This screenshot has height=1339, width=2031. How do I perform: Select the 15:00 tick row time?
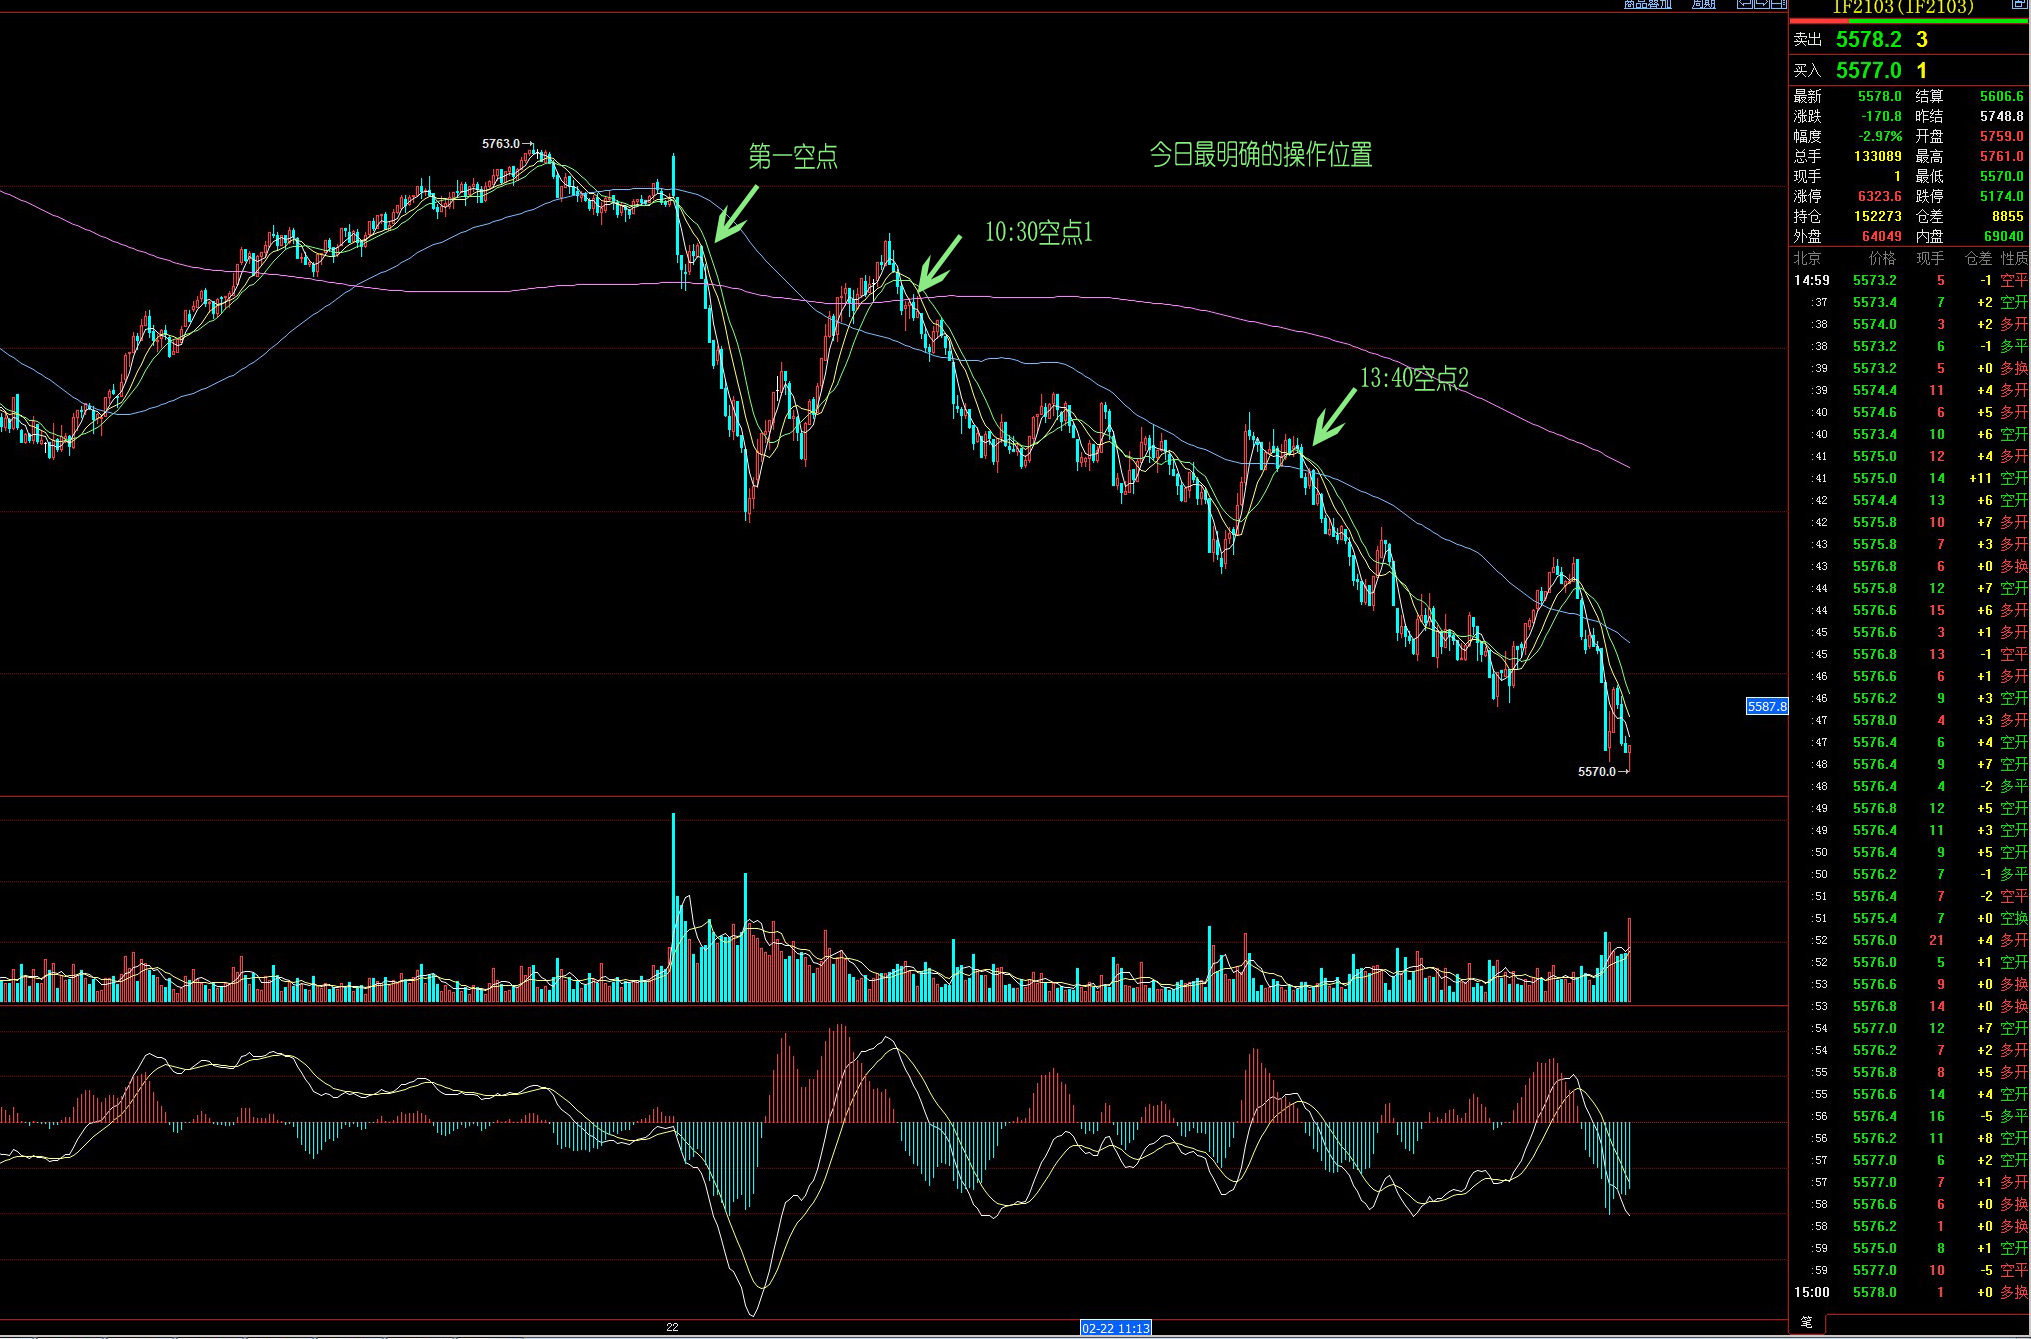click(x=1811, y=1292)
